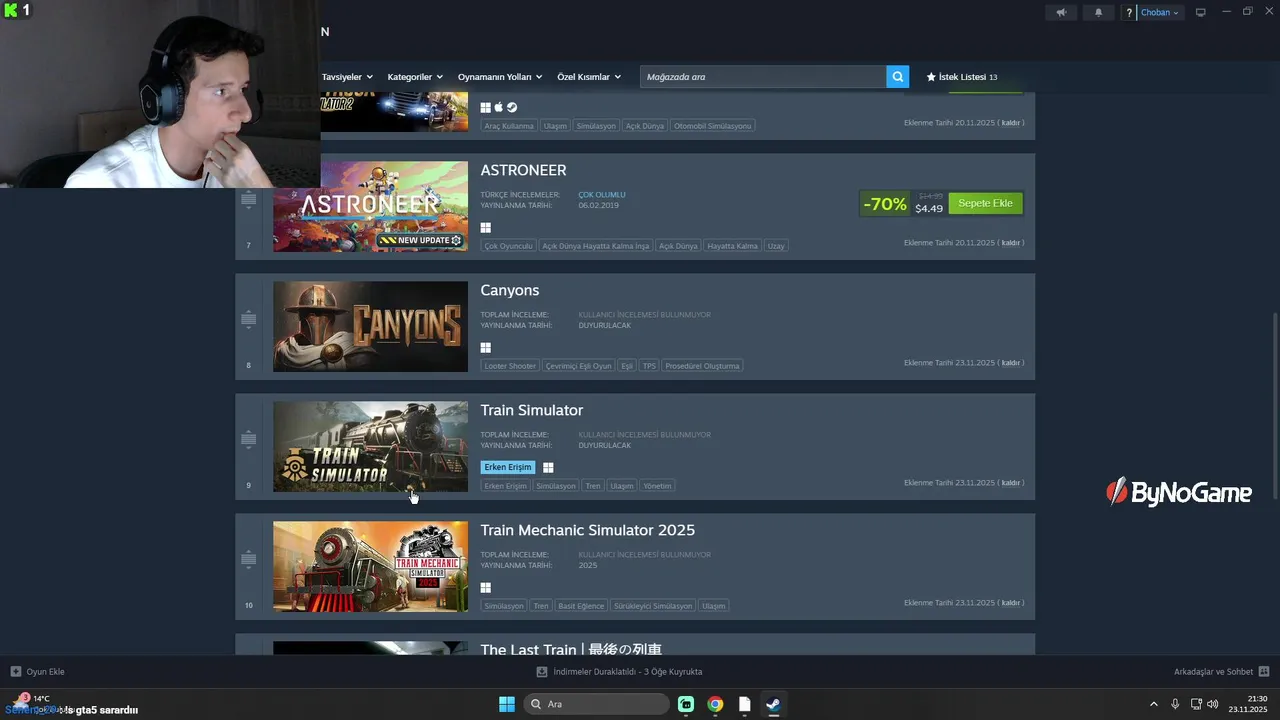Click the Steam announcements megaphone icon

[1061, 12]
